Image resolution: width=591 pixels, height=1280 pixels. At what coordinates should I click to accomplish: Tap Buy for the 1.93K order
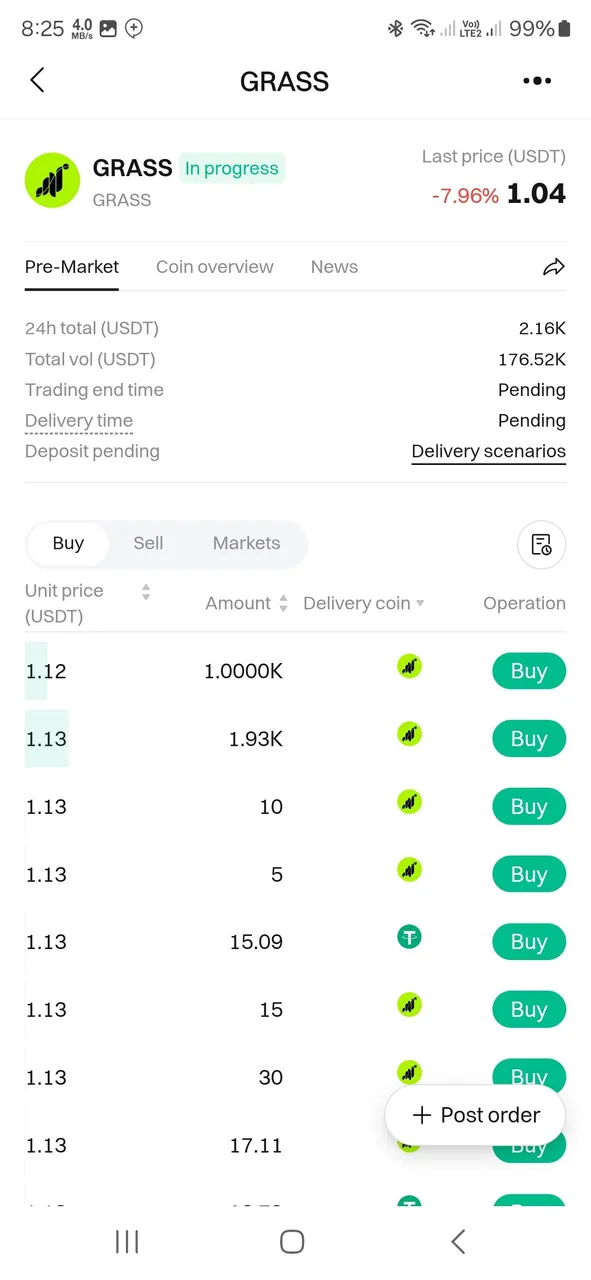529,739
